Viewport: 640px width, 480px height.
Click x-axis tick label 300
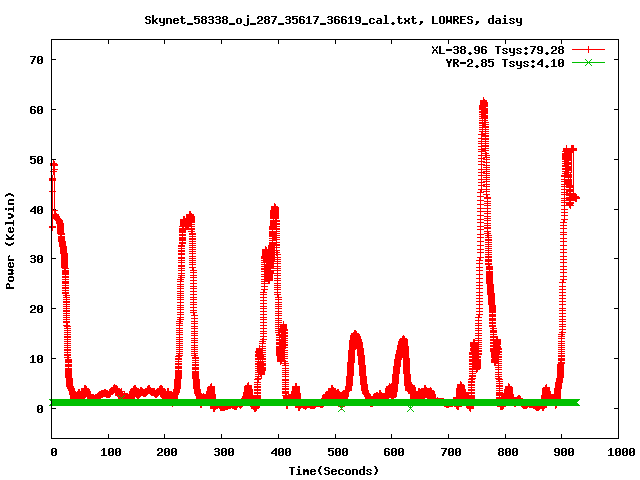click(x=224, y=452)
